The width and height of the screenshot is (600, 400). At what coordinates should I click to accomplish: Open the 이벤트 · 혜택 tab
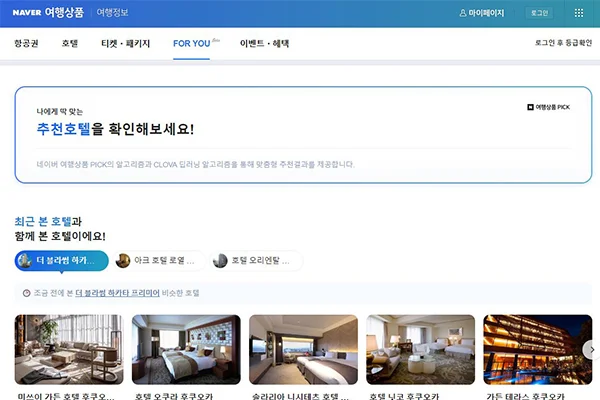tap(264, 44)
